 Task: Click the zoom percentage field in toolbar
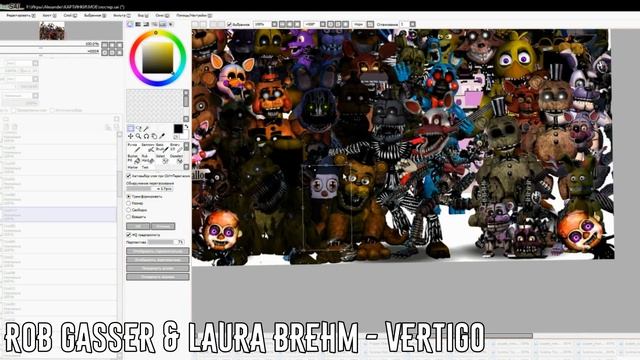(x=262, y=24)
